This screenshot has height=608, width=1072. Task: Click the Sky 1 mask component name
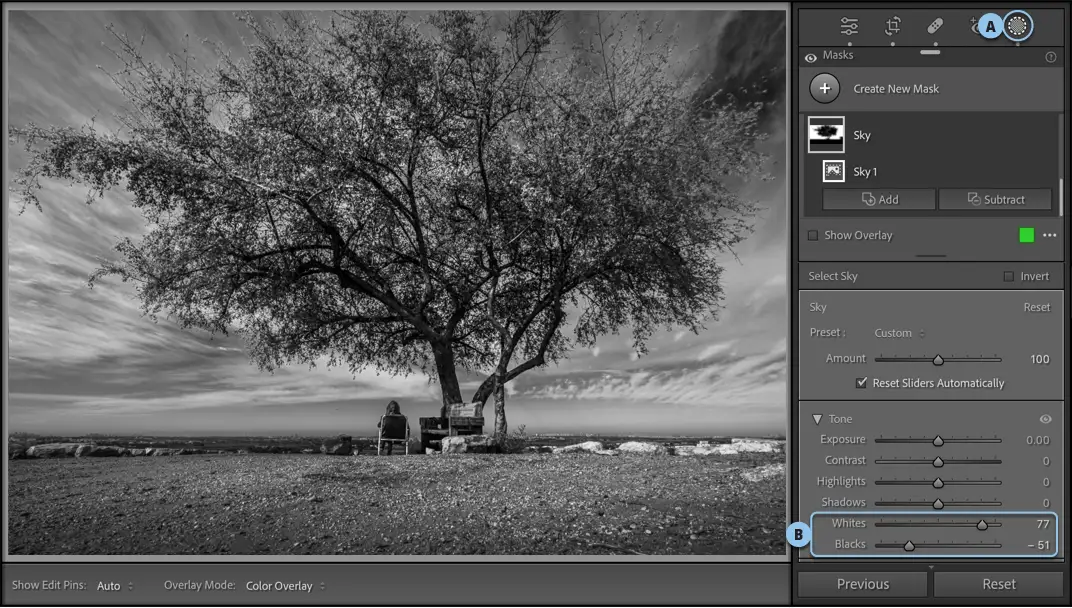pyautogui.click(x=865, y=172)
